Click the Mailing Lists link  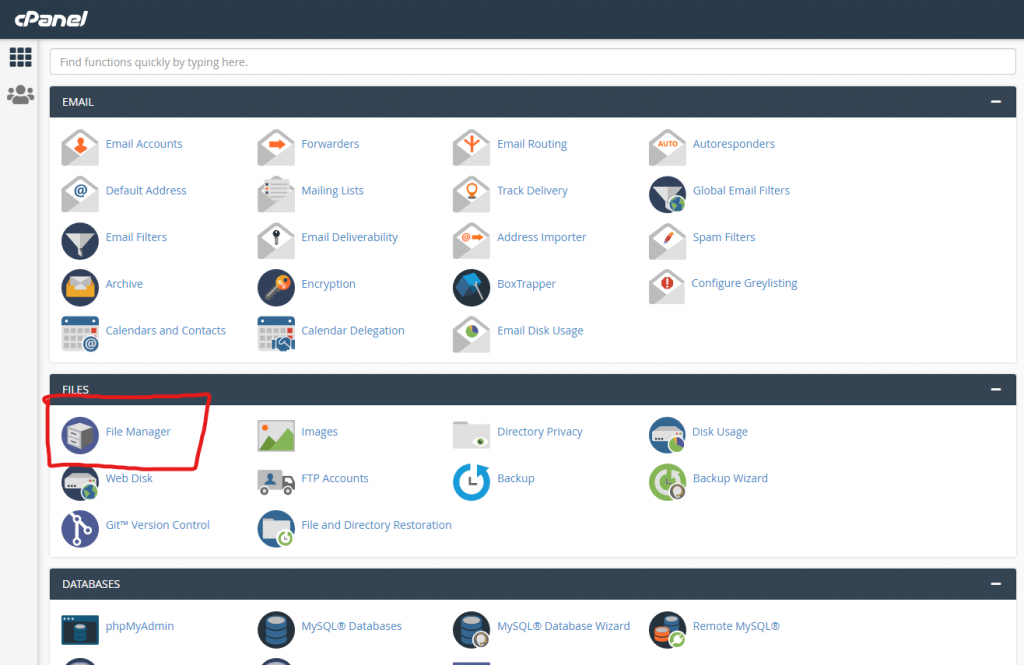click(x=332, y=191)
